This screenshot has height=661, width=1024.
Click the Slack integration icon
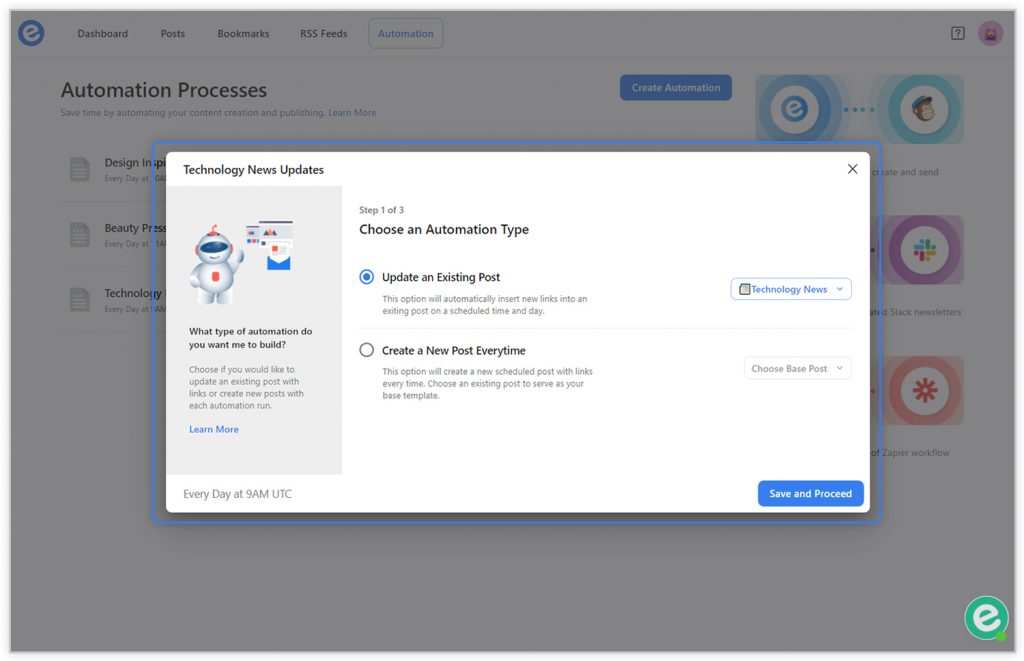point(924,250)
